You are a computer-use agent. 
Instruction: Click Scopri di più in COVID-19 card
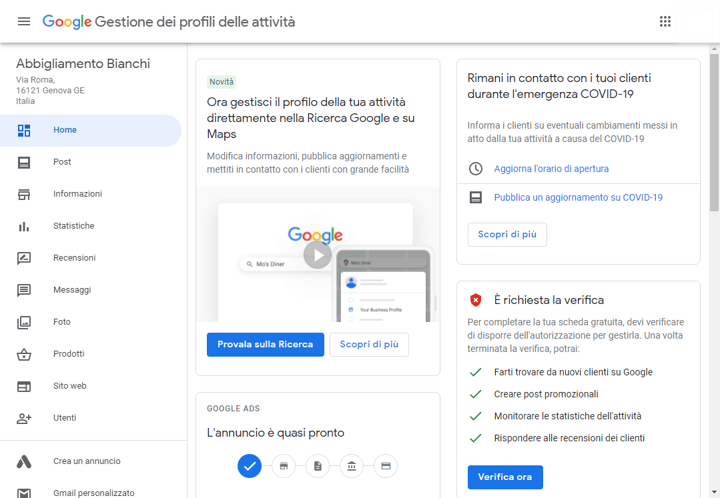click(x=507, y=235)
